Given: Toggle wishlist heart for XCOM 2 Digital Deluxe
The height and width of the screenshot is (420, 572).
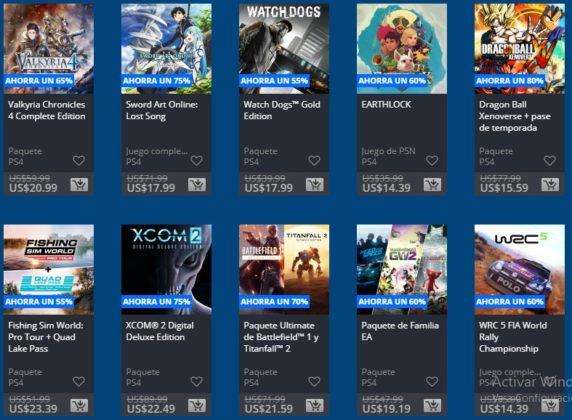Looking at the screenshot, I should 197,382.
